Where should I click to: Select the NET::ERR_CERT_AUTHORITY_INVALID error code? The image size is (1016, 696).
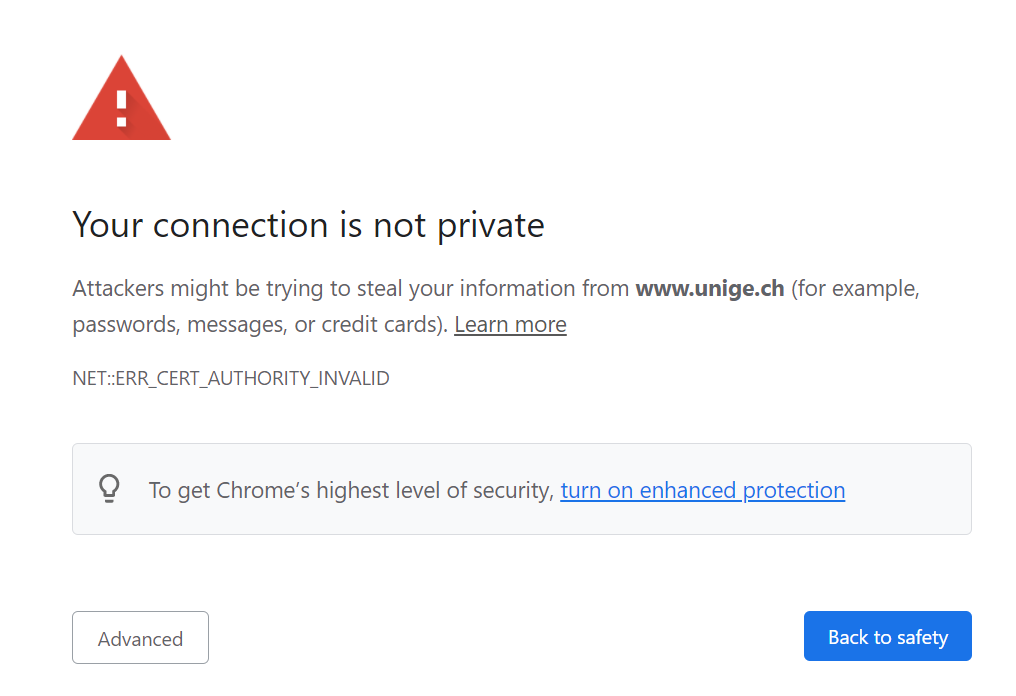click(230, 378)
